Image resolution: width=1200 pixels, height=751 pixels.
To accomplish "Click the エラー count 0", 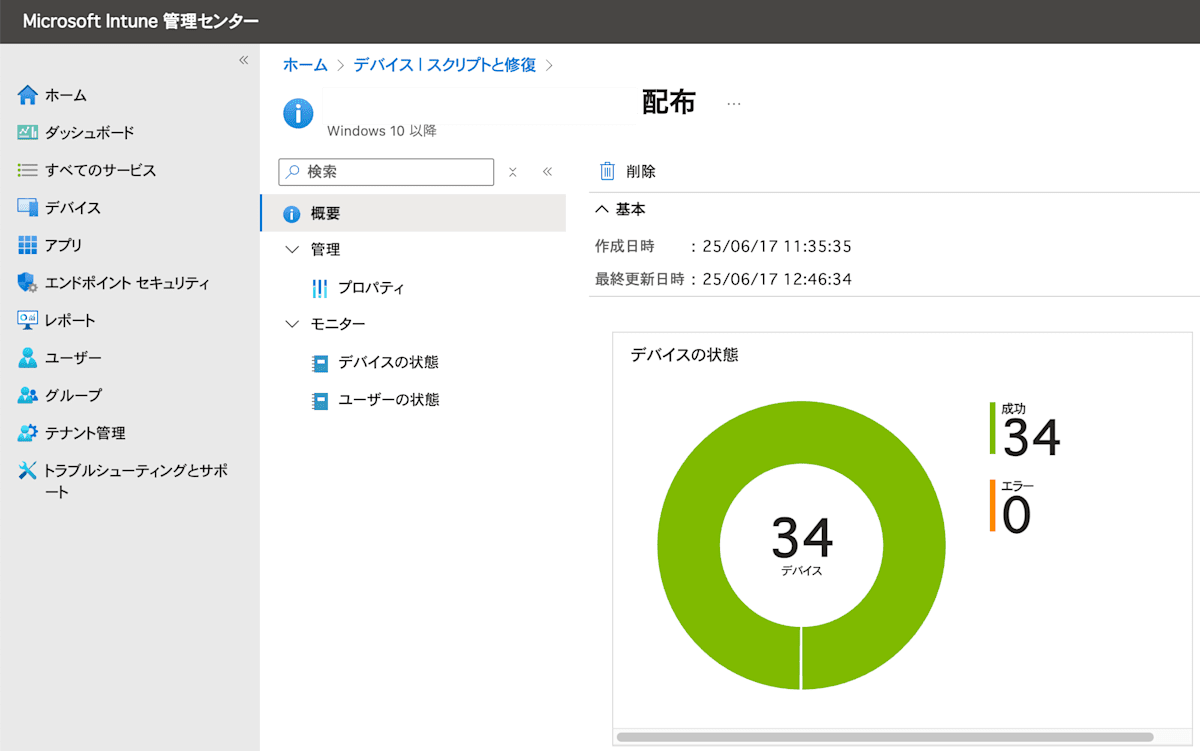I will click(1016, 515).
